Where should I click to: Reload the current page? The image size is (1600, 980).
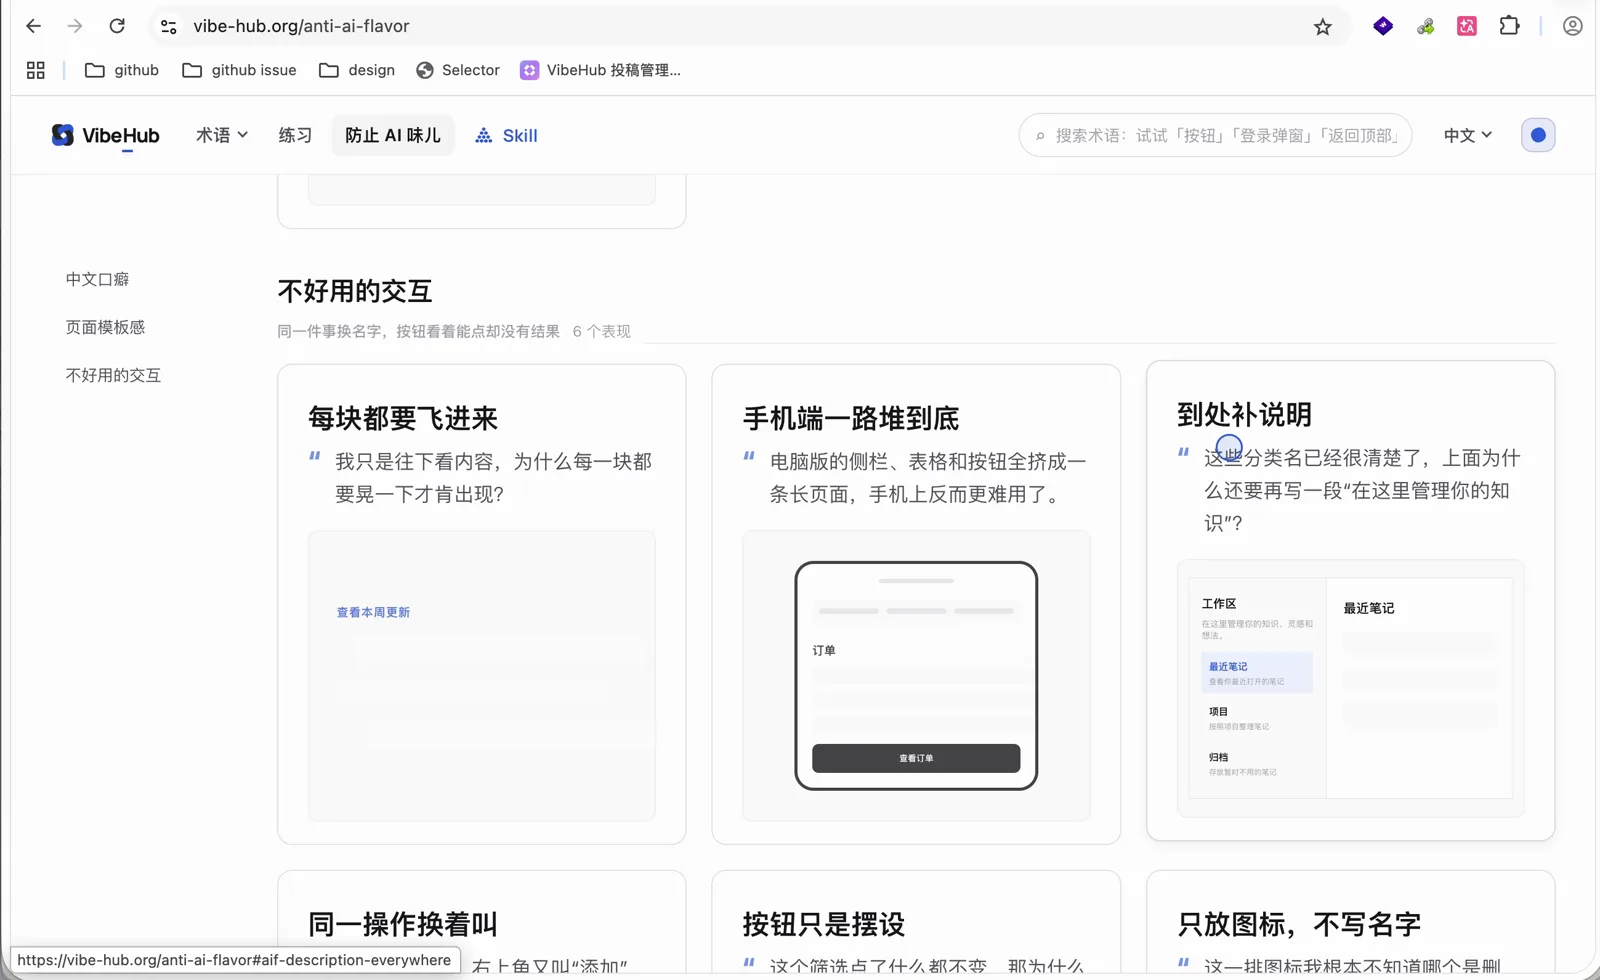(x=117, y=26)
